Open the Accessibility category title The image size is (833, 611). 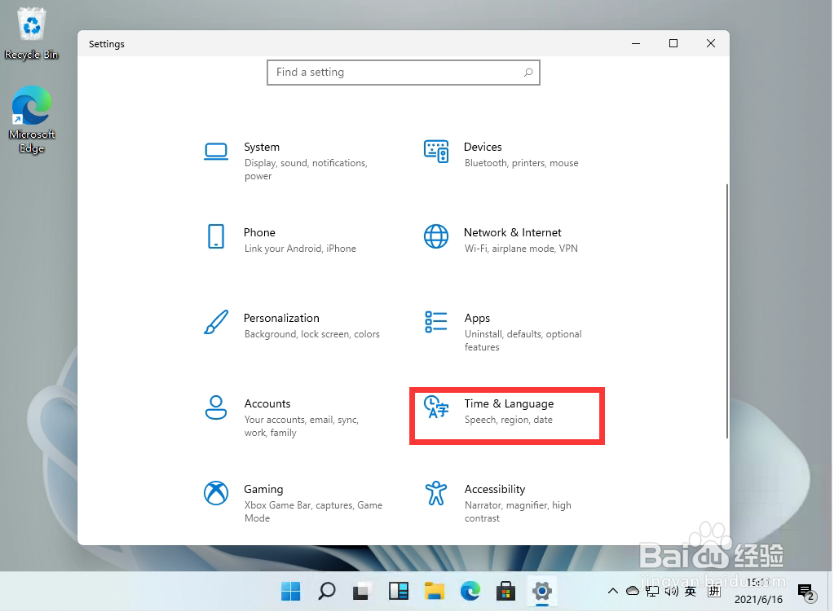(495, 489)
